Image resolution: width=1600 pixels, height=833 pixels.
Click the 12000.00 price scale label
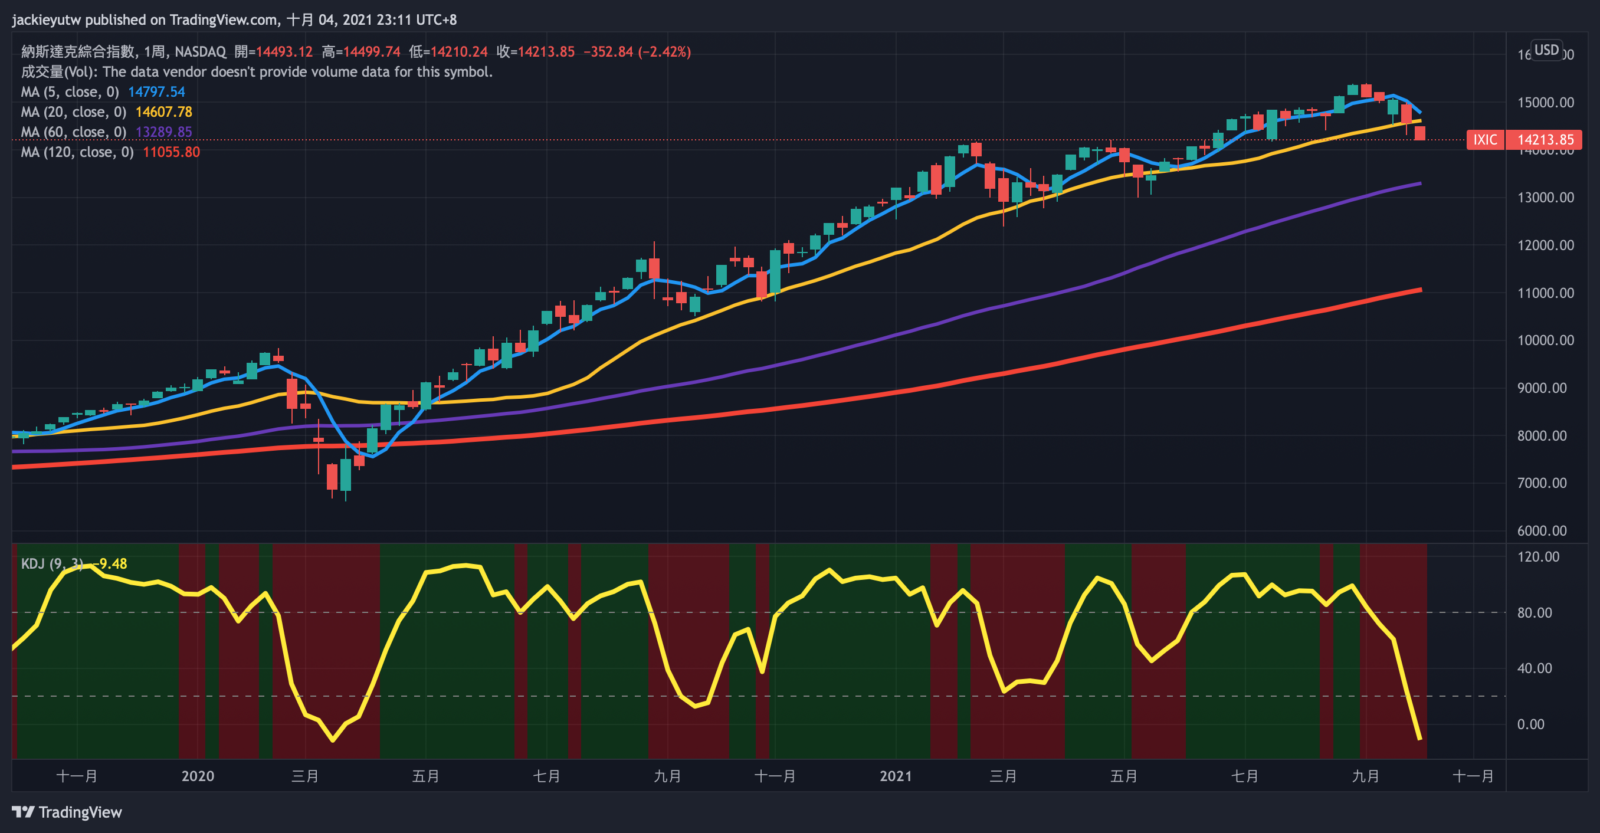click(x=1545, y=245)
